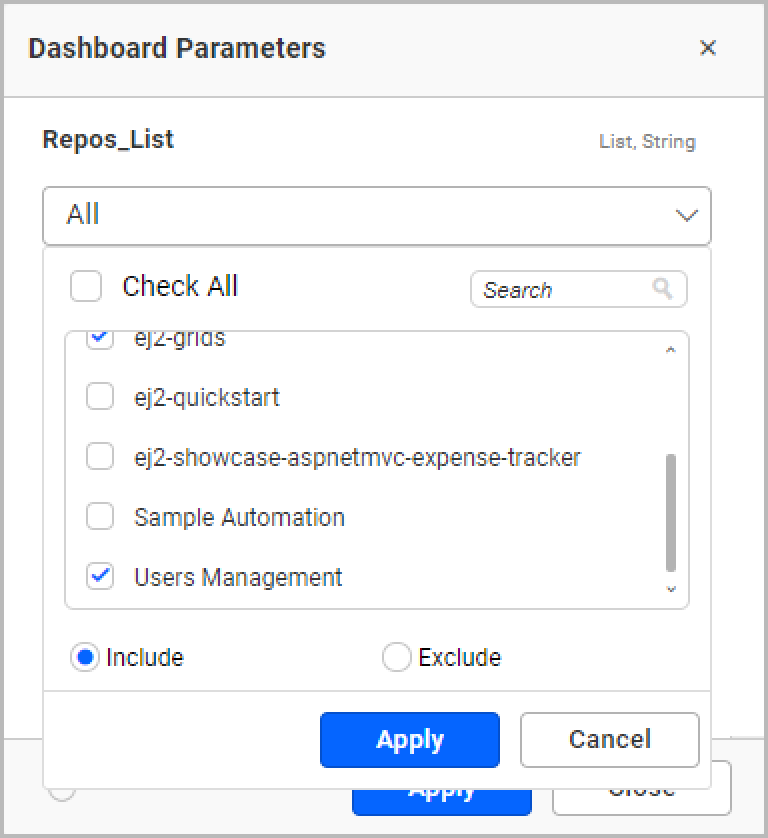Enable the Check All checkbox
The width and height of the screenshot is (768, 838).
tap(86, 286)
